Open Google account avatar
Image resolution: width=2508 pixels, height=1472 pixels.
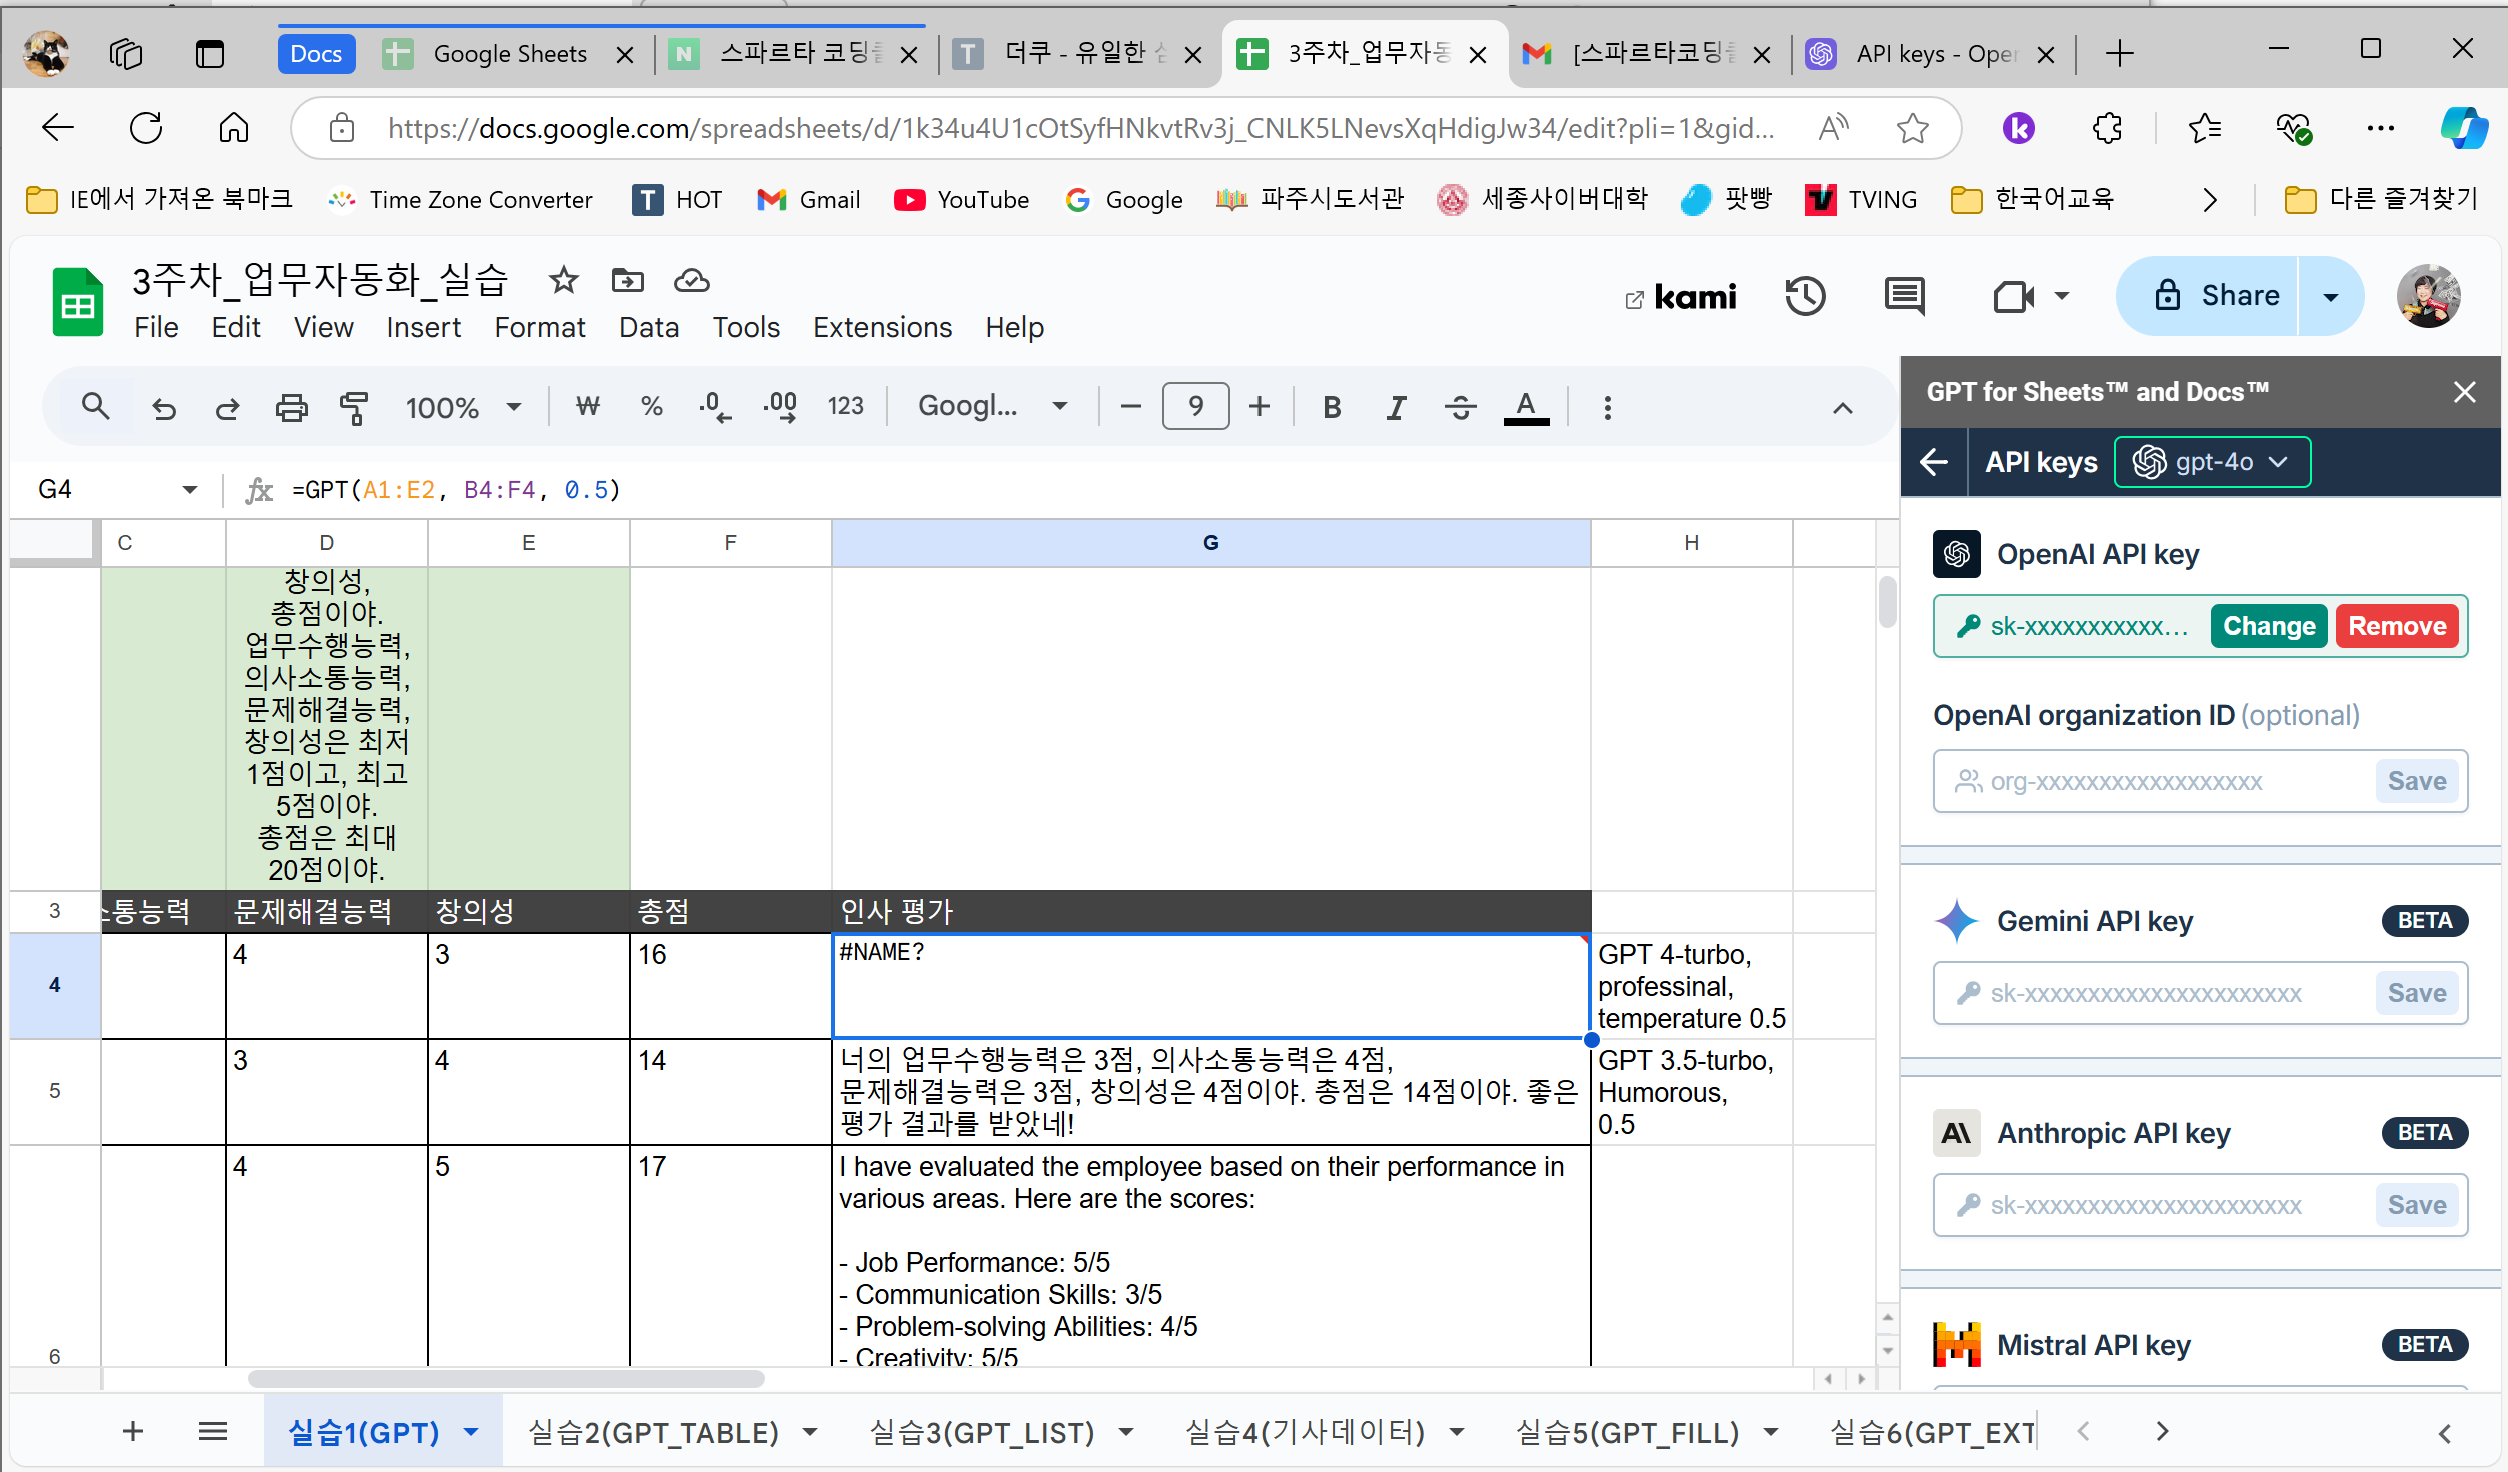2428,296
